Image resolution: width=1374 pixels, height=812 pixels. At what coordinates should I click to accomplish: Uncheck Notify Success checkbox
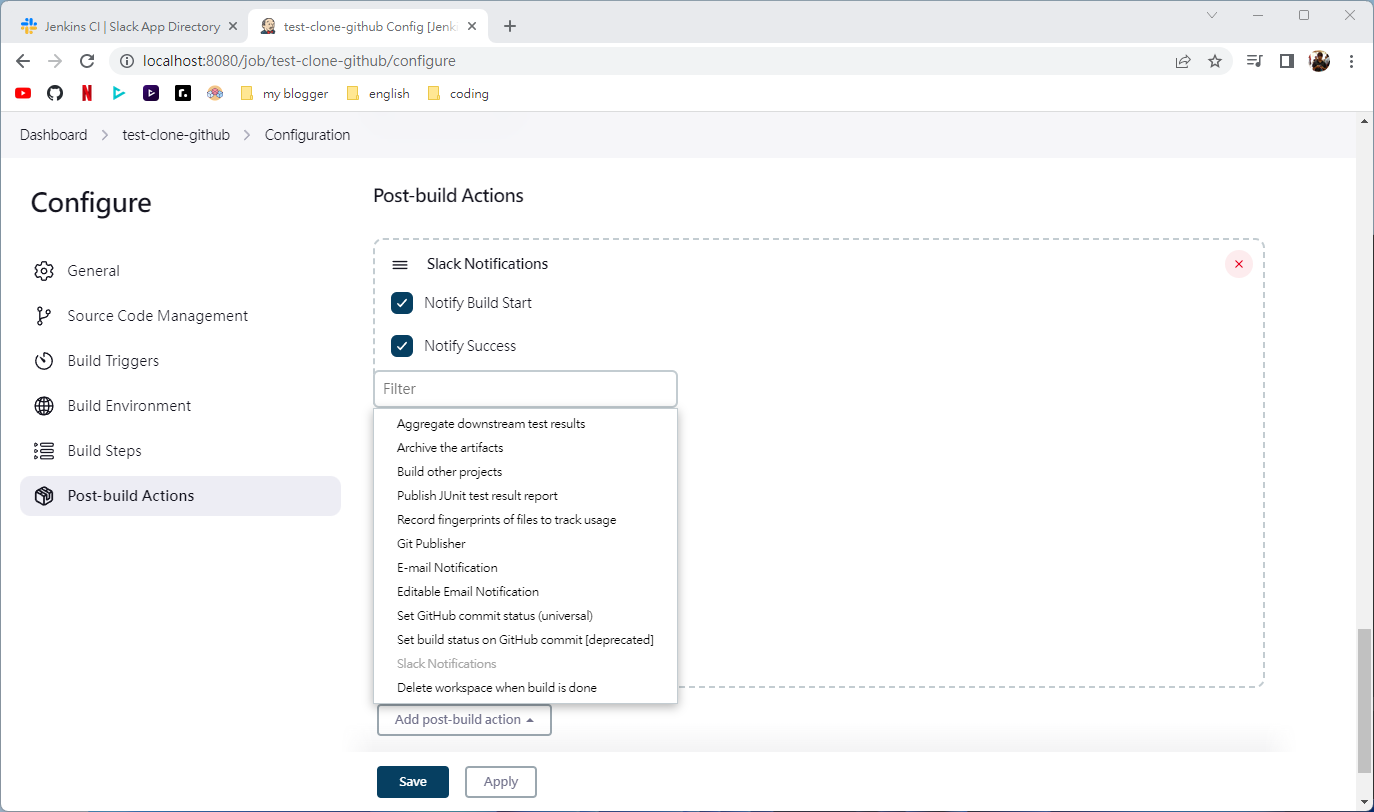click(x=402, y=346)
